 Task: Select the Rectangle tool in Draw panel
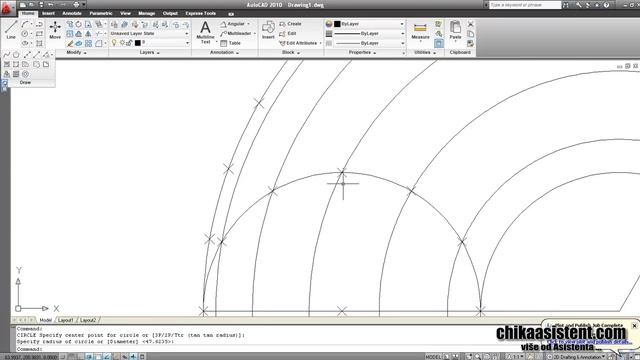pos(39,33)
